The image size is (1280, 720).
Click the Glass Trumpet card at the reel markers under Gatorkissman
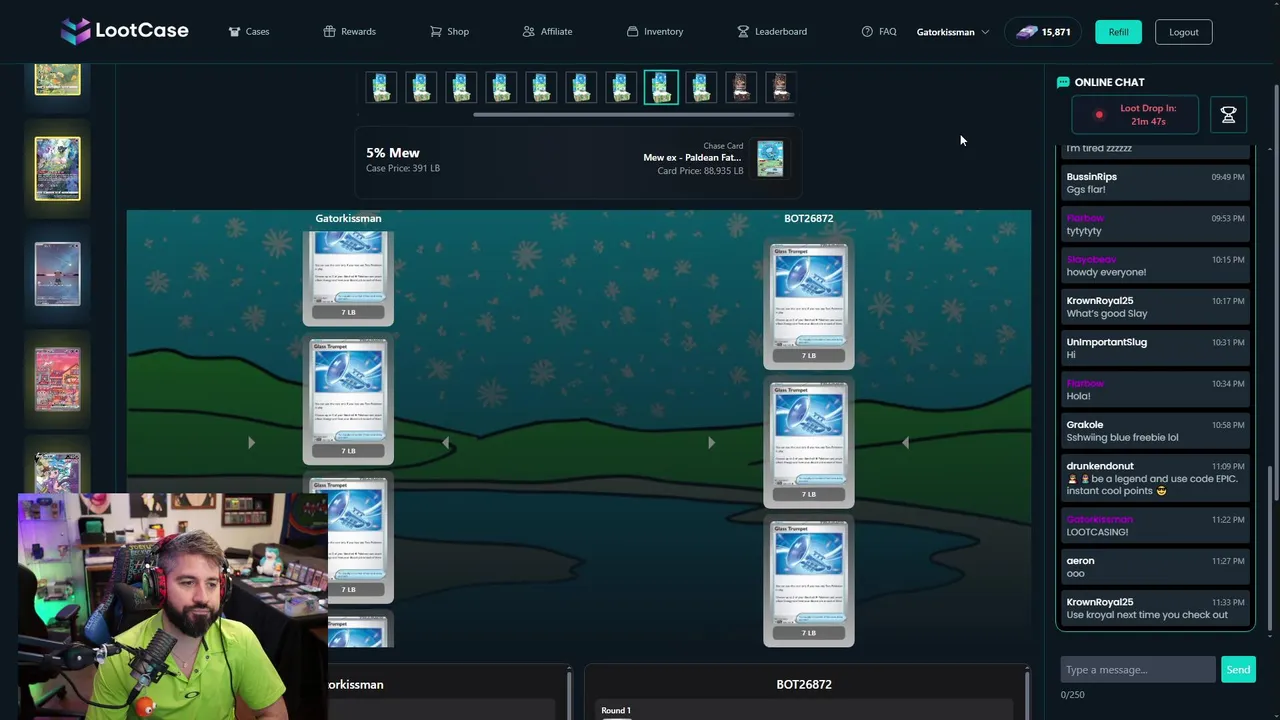(348, 400)
